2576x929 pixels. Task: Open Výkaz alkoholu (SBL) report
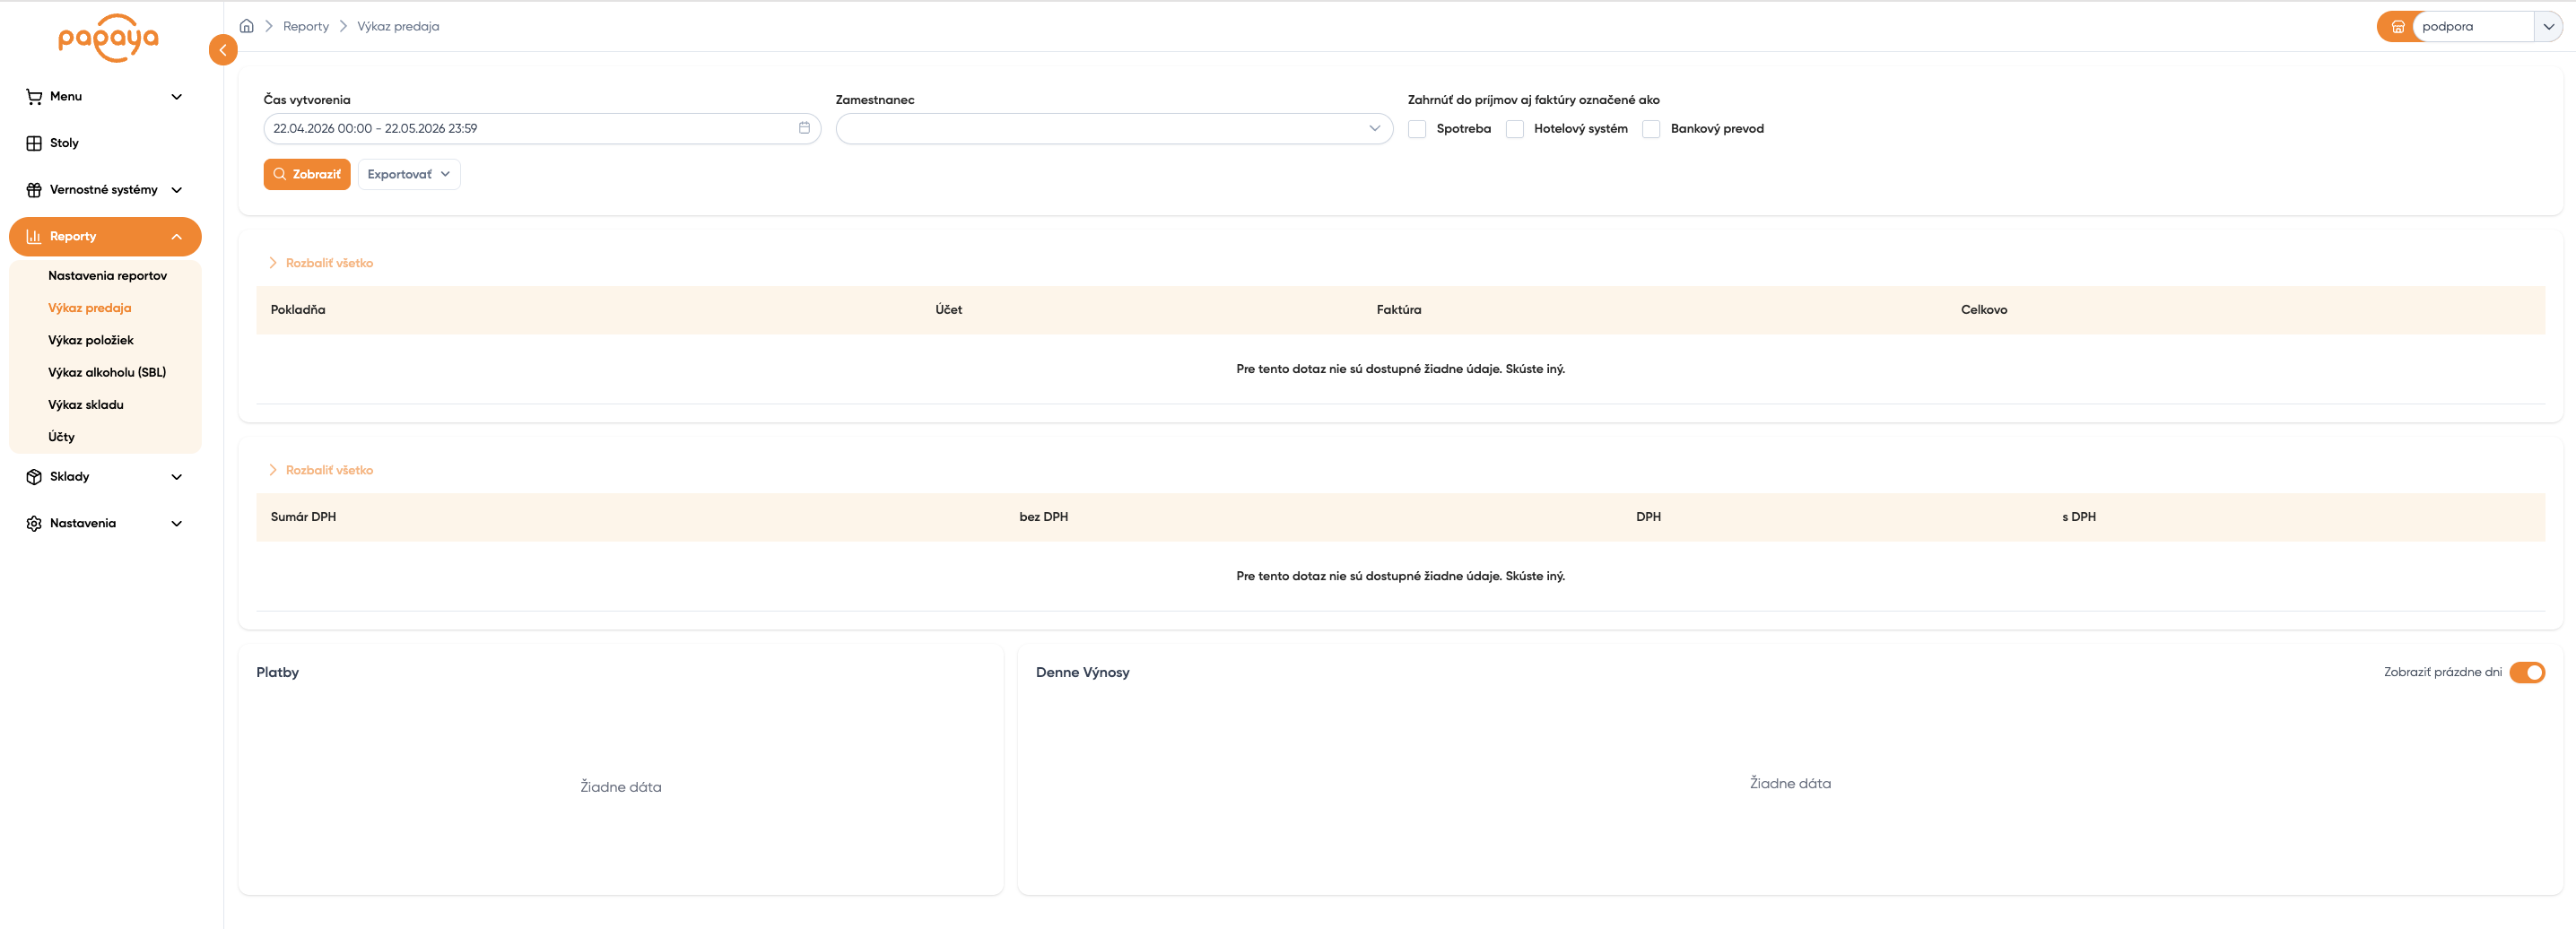tap(107, 372)
